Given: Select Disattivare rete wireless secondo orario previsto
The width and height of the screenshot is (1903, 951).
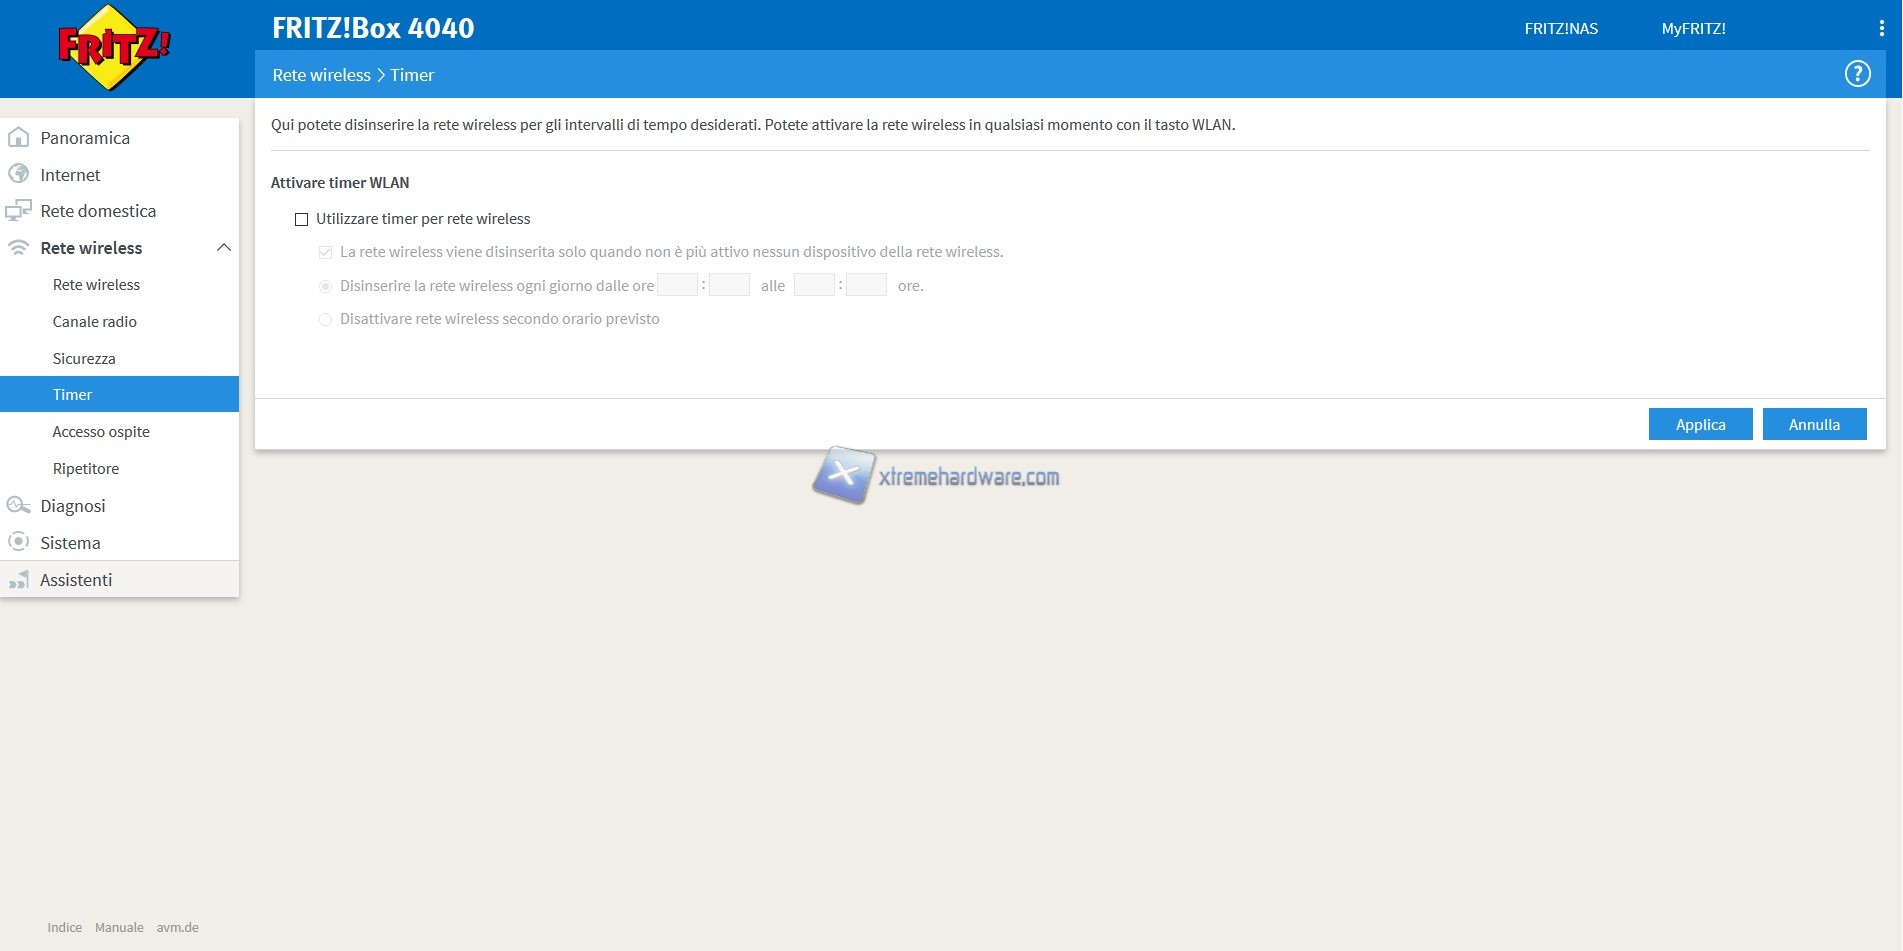Looking at the screenshot, I should click(325, 319).
